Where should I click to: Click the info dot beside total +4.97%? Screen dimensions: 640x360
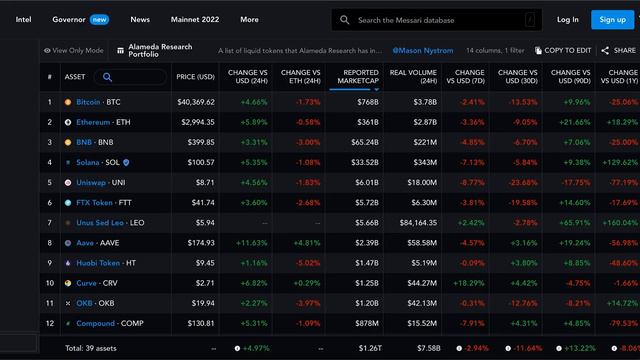[x=237, y=348]
